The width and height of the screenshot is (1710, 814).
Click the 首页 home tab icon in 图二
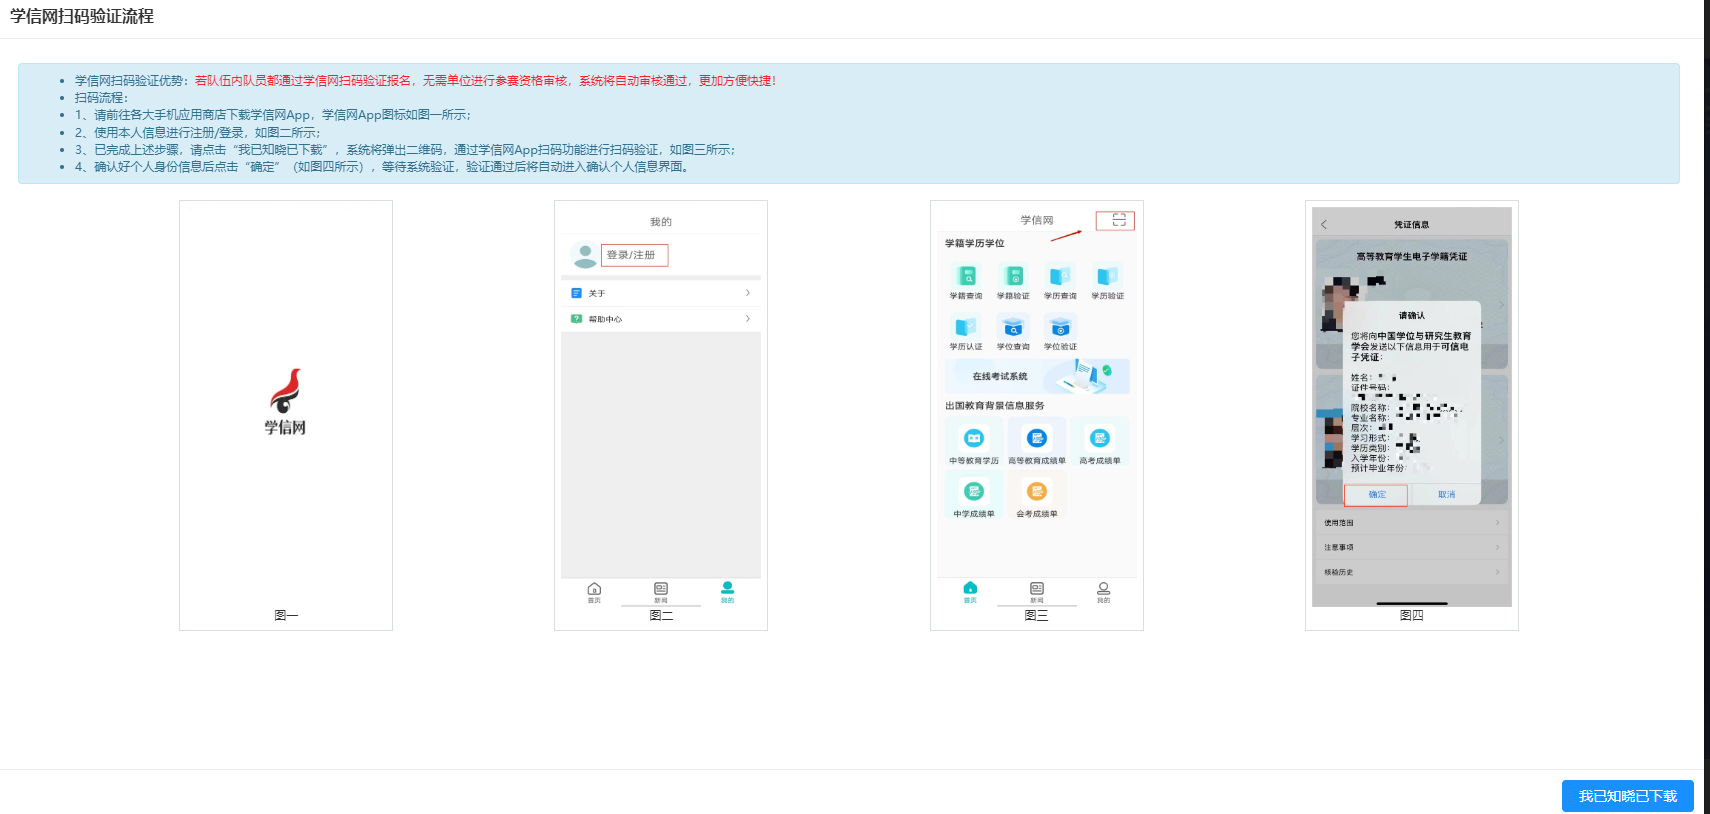594,589
